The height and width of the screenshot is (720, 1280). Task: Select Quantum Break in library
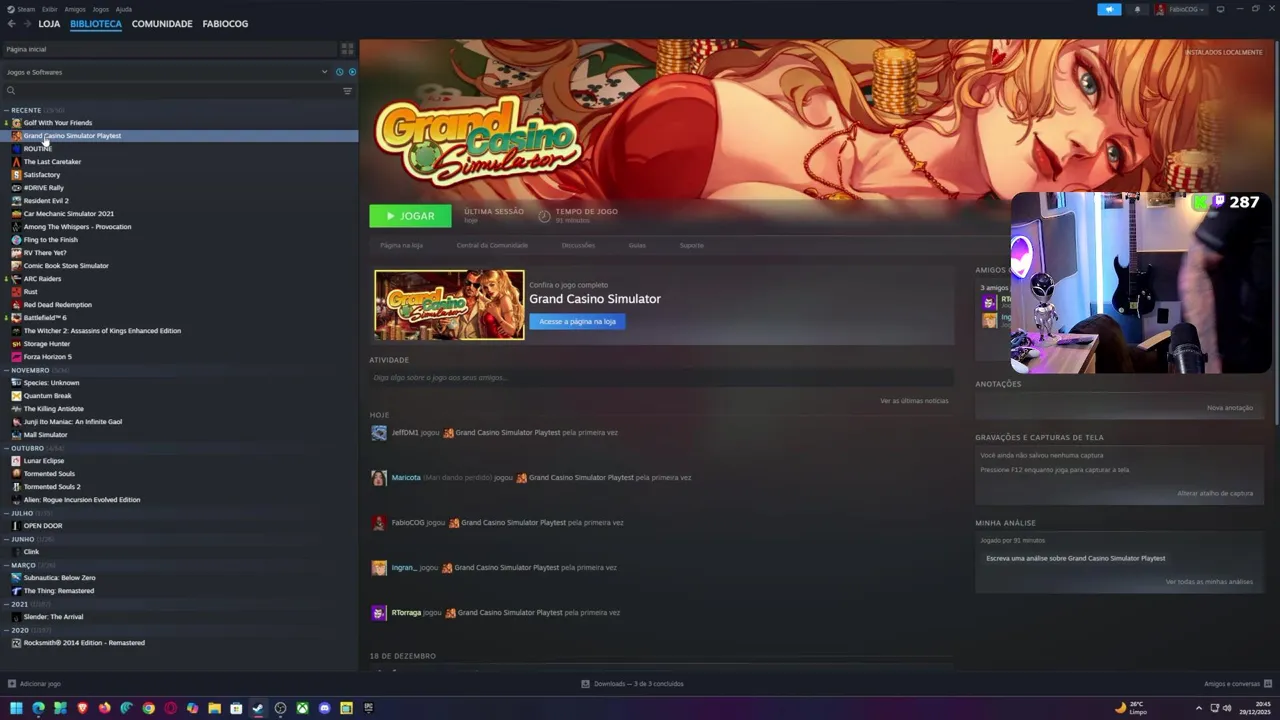point(48,396)
